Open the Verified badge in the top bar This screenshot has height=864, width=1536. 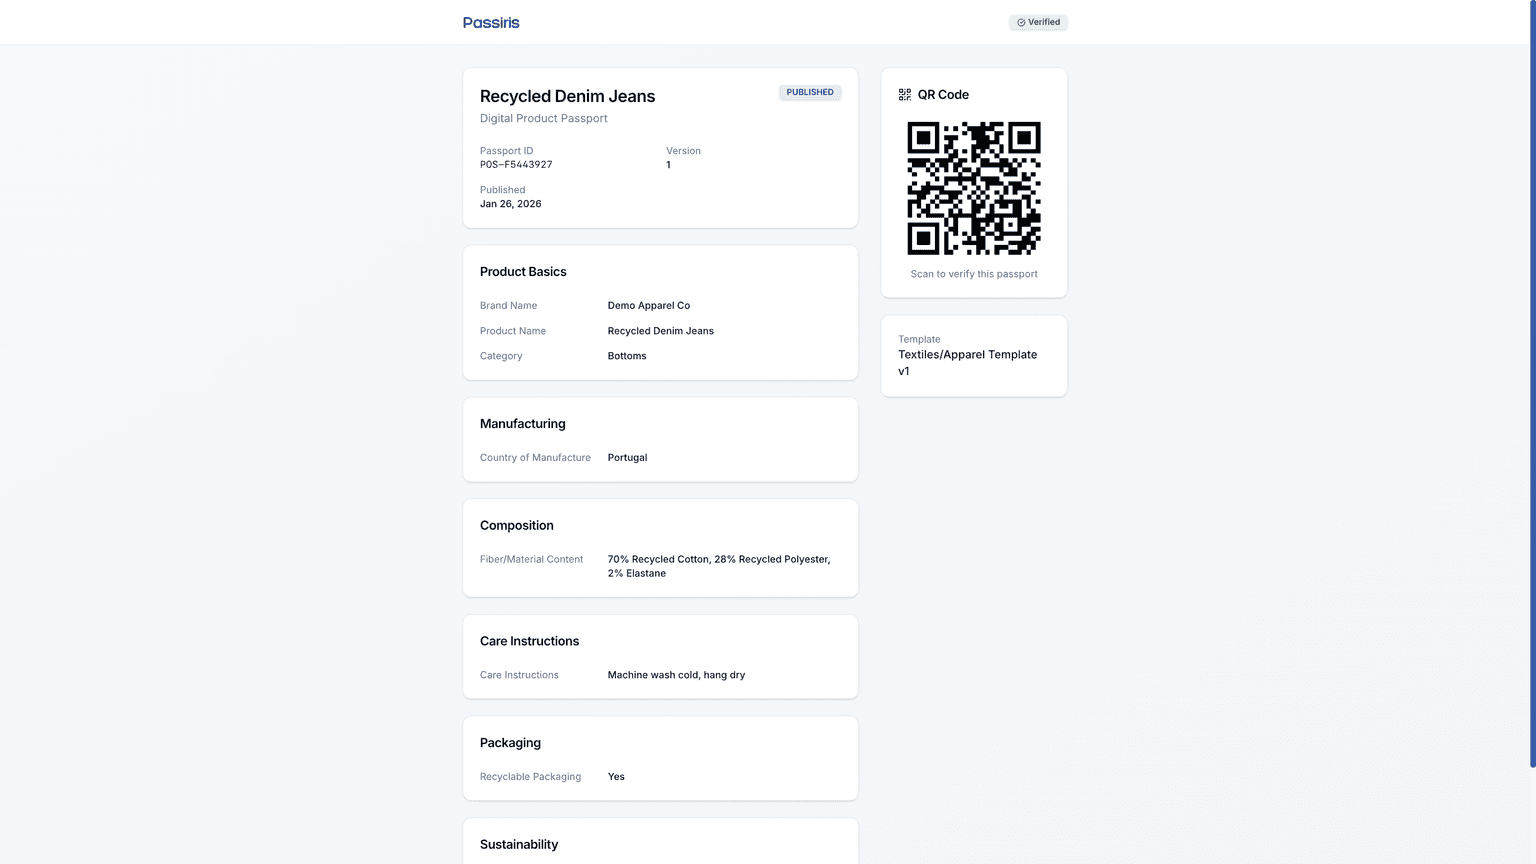[x=1038, y=22]
